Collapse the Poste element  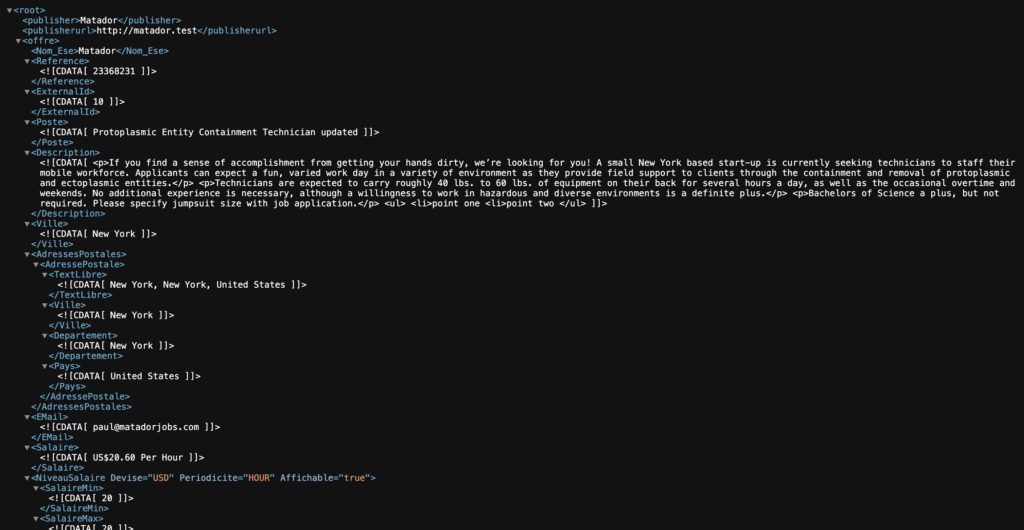[x=27, y=122]
